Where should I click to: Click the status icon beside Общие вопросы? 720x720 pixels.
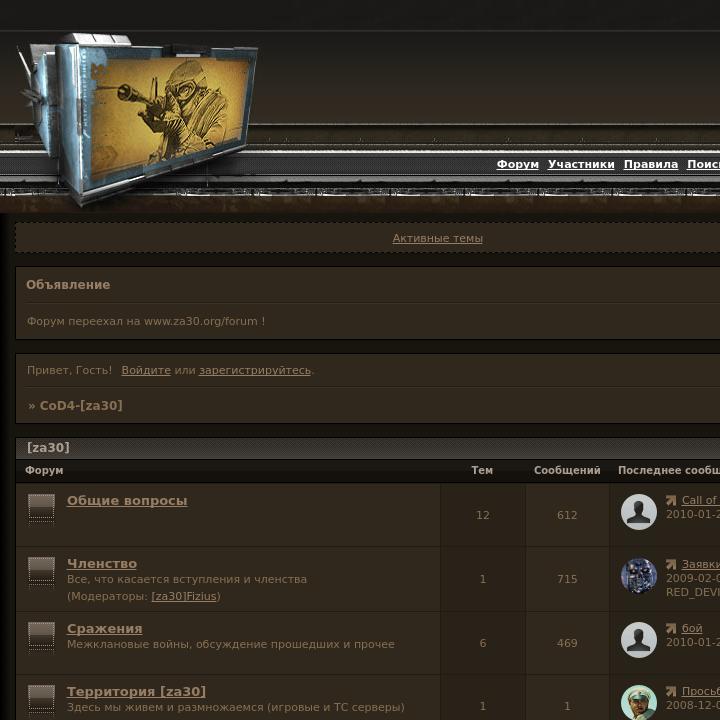(41, 509)
